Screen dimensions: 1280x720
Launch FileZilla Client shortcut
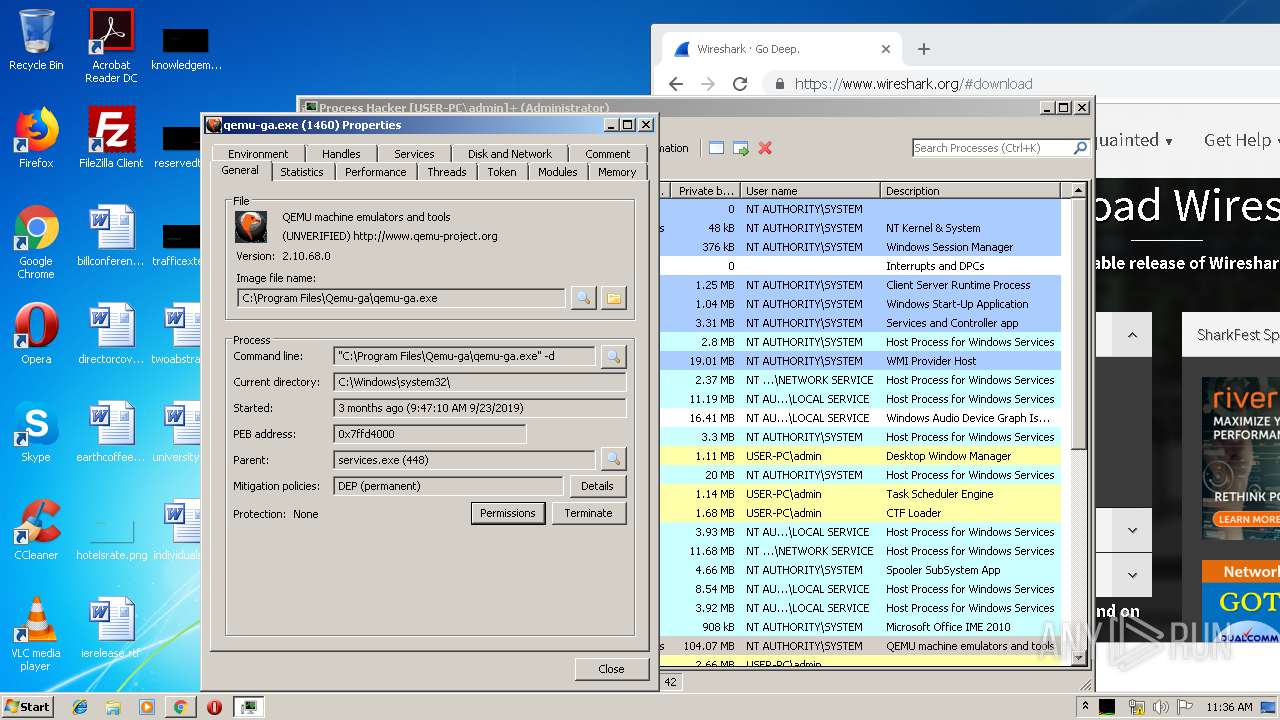(111, 137)
